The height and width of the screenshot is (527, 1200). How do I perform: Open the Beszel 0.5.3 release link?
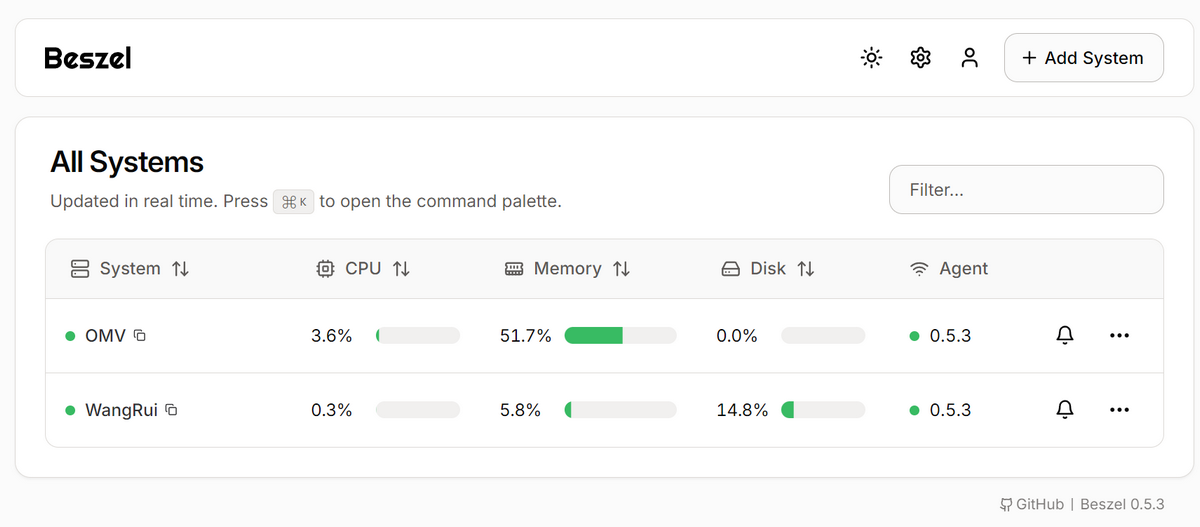pyautogui.click(x=1122, y=505)
